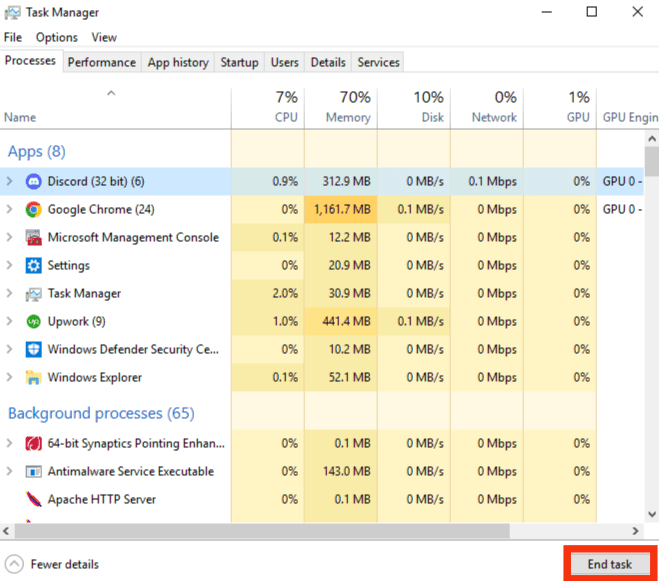This screenshot has height=581, width=659.
Task: Click the Background processes (65) heading
Action: 101,414
